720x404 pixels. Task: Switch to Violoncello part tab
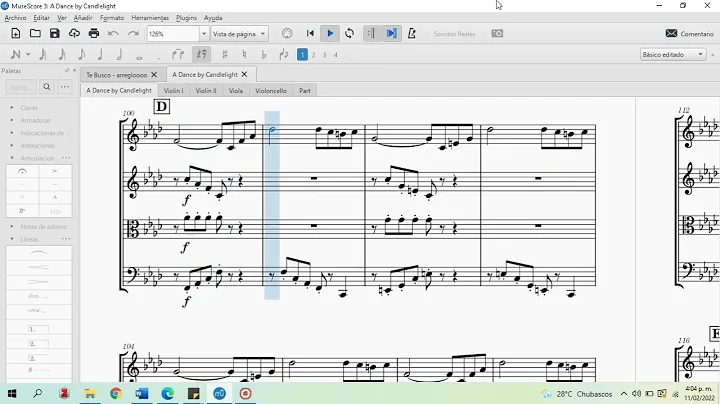point(271,90)
